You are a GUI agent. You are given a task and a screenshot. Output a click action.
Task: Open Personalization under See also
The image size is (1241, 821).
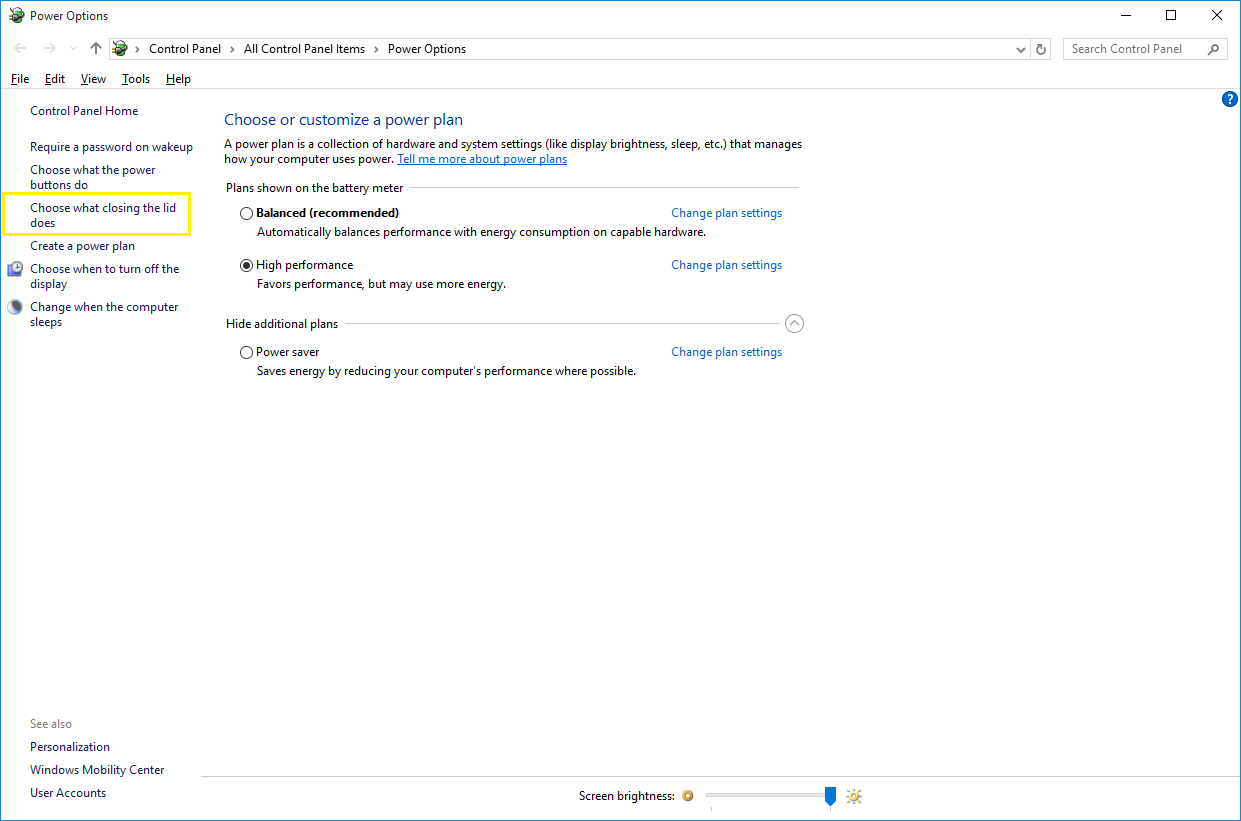click(70, 747)
